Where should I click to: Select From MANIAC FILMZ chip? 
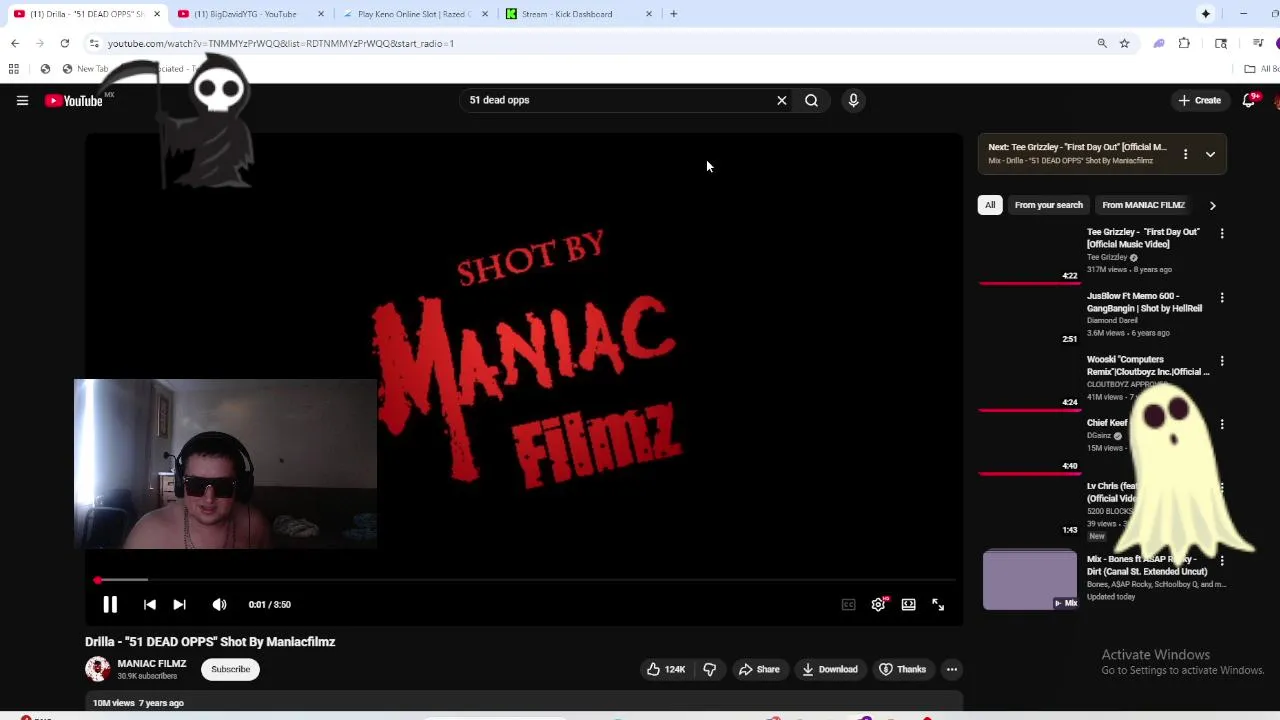tap(1143, 205)
